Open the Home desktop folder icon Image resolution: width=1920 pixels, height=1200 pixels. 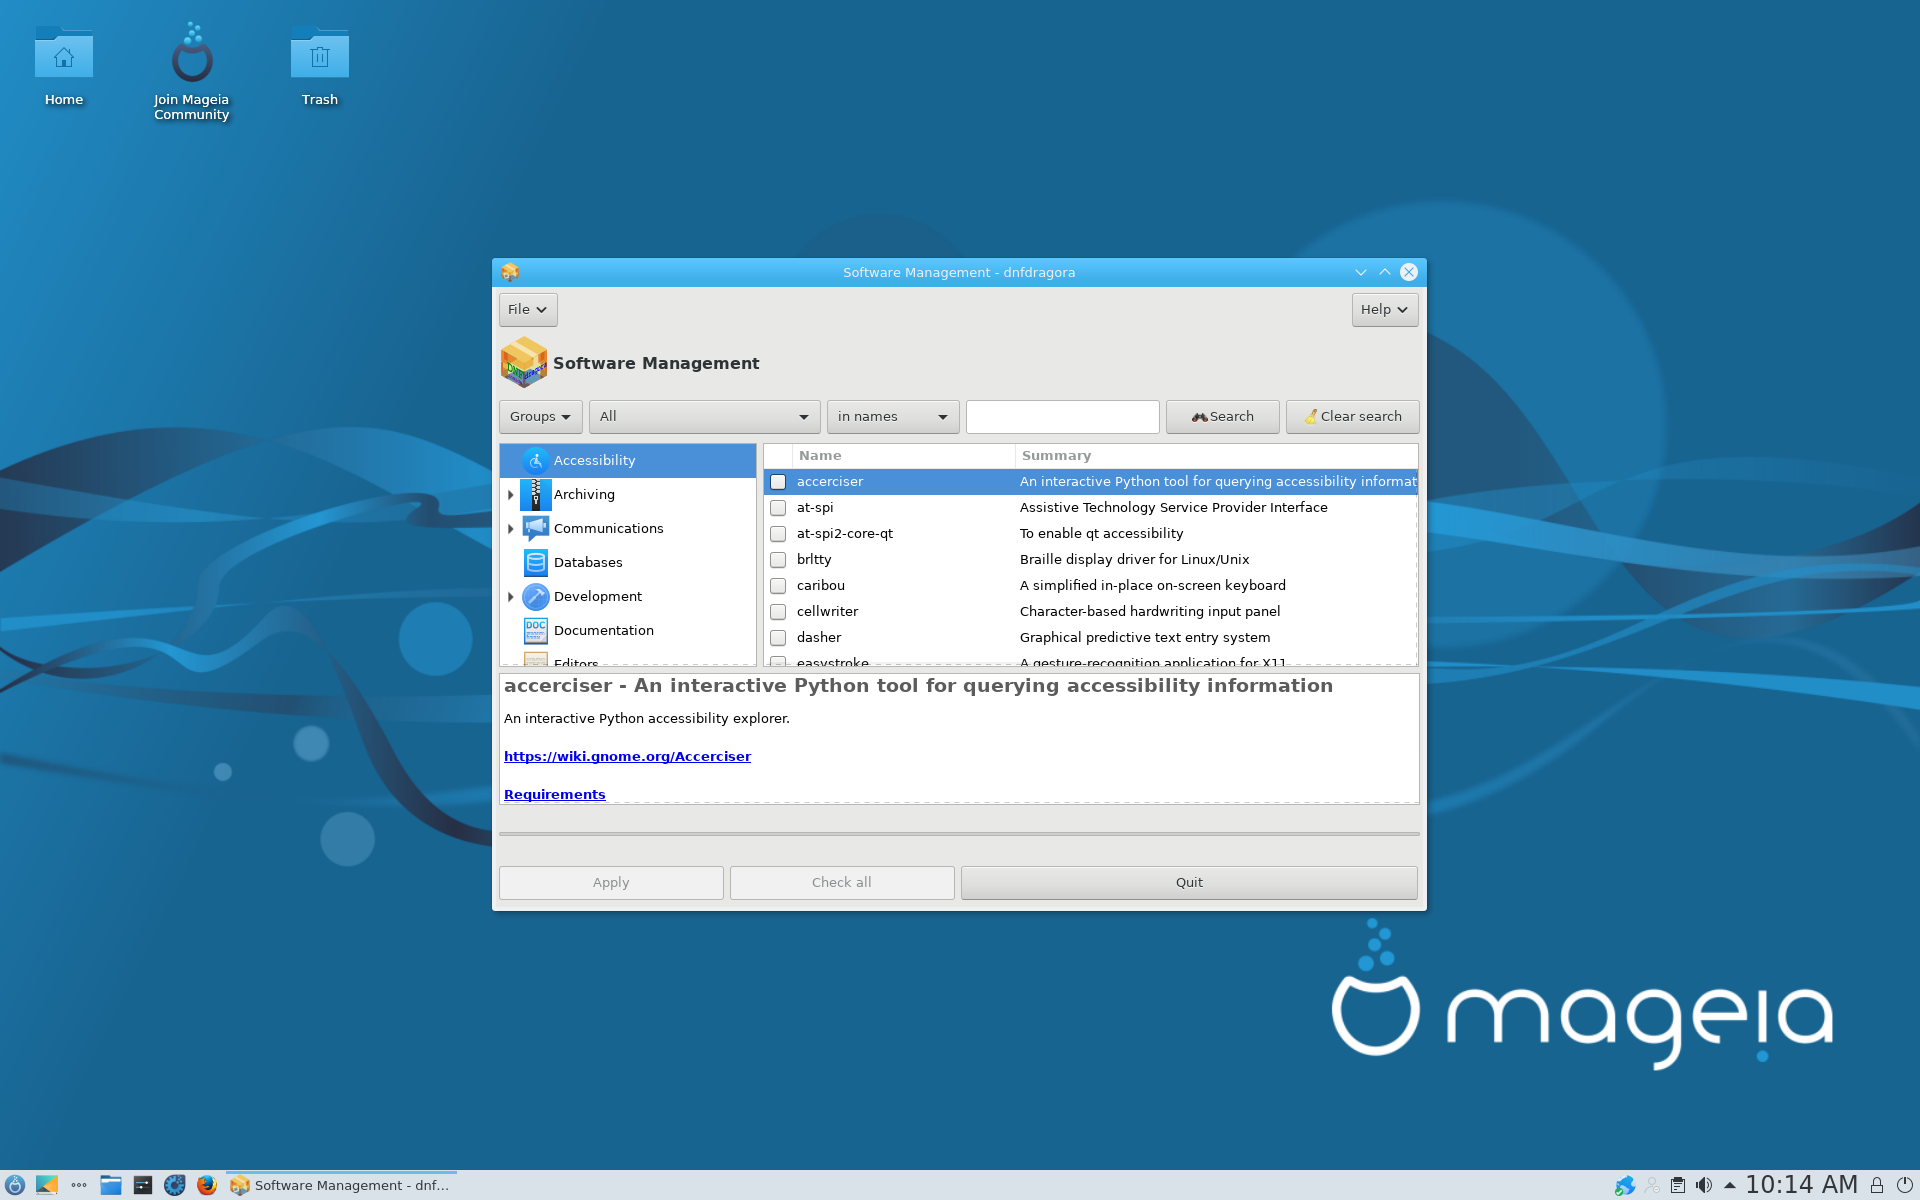64,54
